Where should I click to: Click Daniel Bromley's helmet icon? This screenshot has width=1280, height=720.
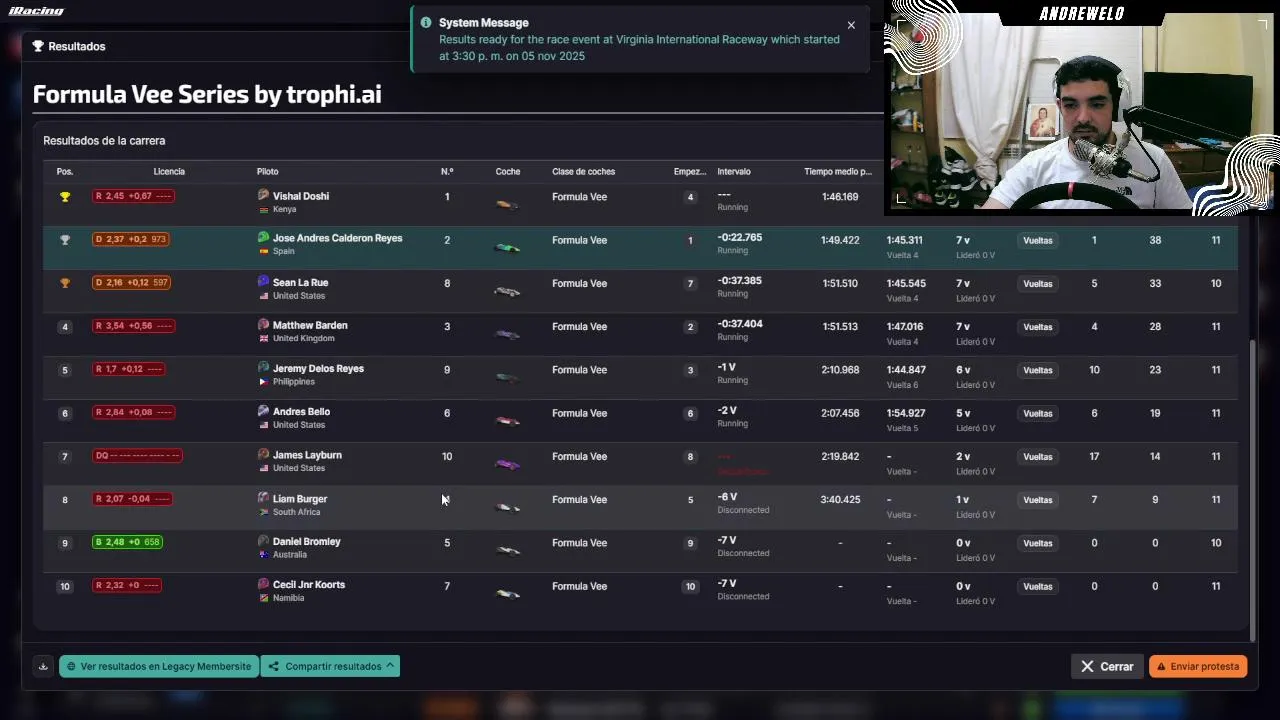(x=263, y=541)
